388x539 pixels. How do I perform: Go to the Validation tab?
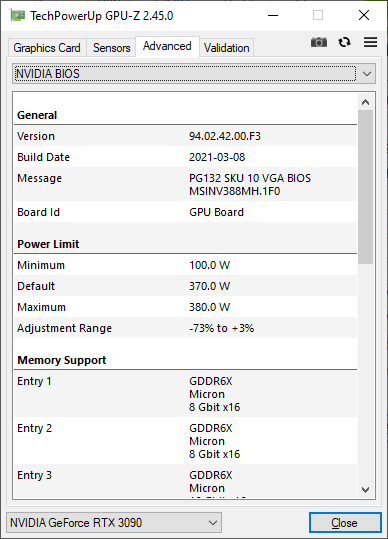(226, 48)
